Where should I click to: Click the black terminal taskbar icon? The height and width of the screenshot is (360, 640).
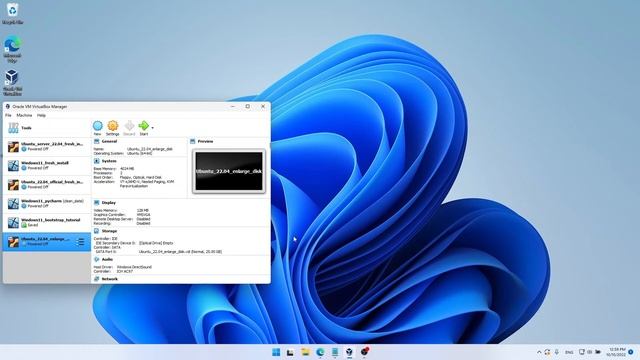point(290,352)
